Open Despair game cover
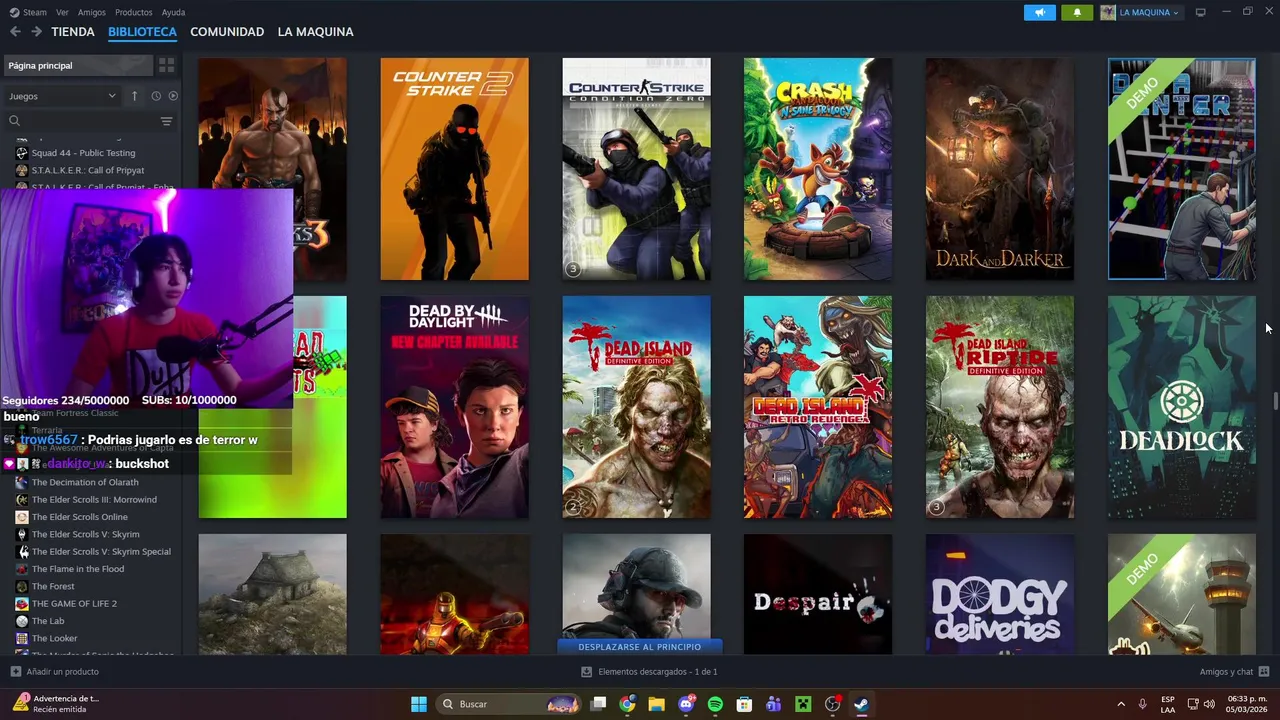The height and width of the screenshot is (720, 1280). point(818,594)
